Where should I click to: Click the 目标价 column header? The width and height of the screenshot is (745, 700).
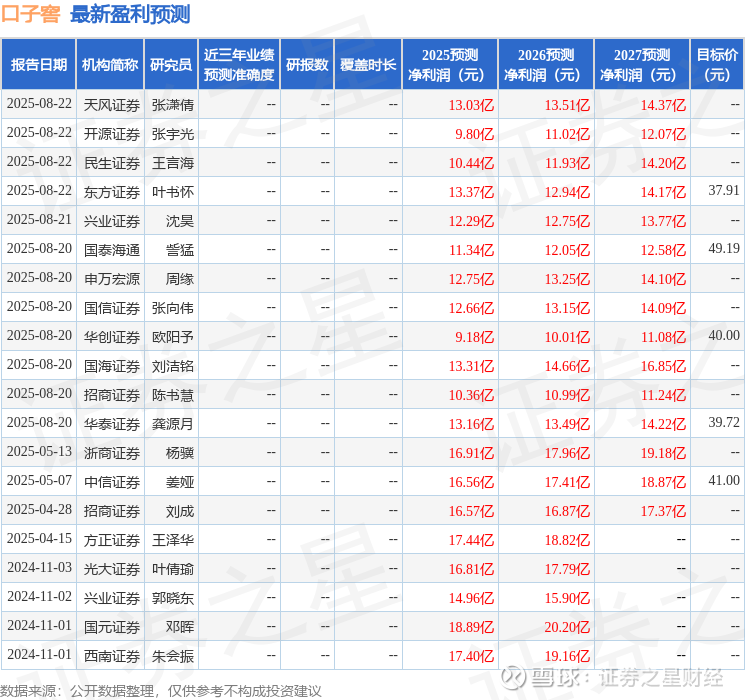pyautogui.click(x=717, y=65)
